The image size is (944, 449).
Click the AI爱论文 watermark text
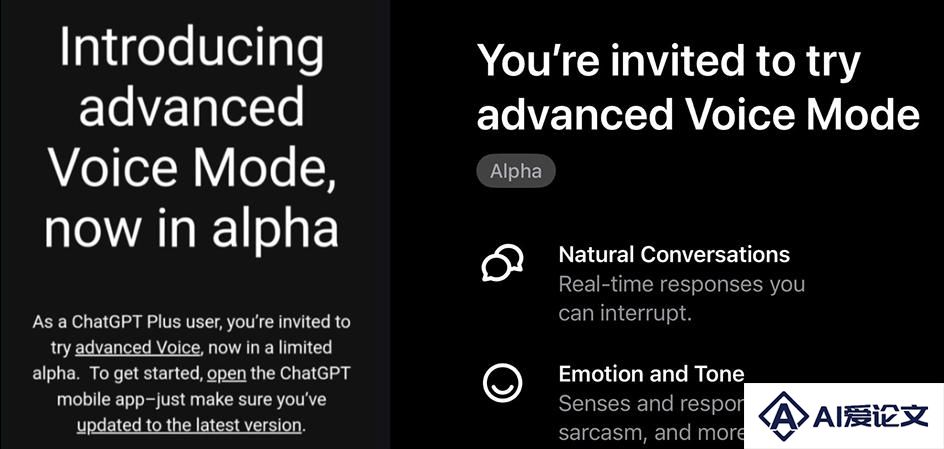tap(870, 415)
